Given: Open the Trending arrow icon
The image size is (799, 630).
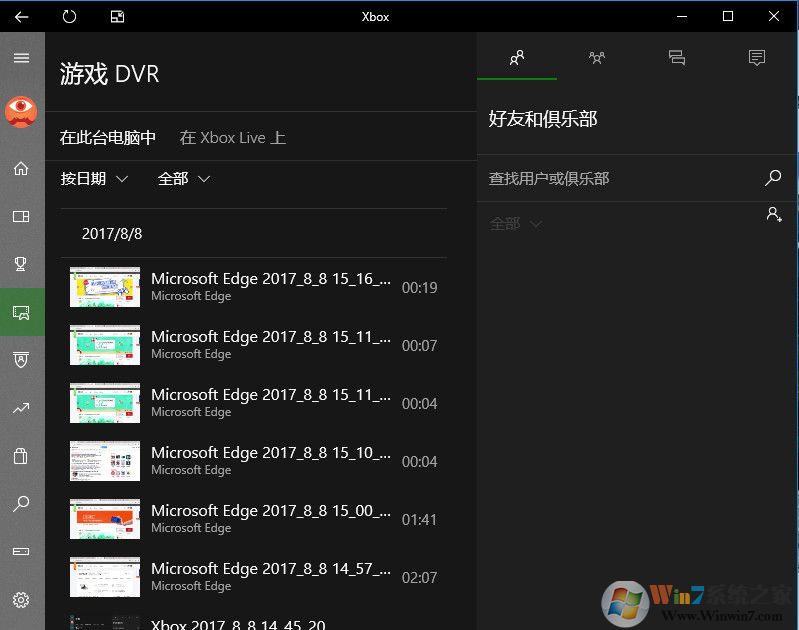Looking at the screenshot, I should 21,408.
